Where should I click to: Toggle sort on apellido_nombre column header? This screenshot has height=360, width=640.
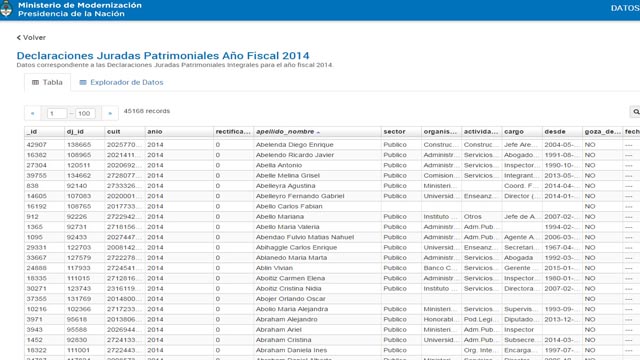pos(318,132)
